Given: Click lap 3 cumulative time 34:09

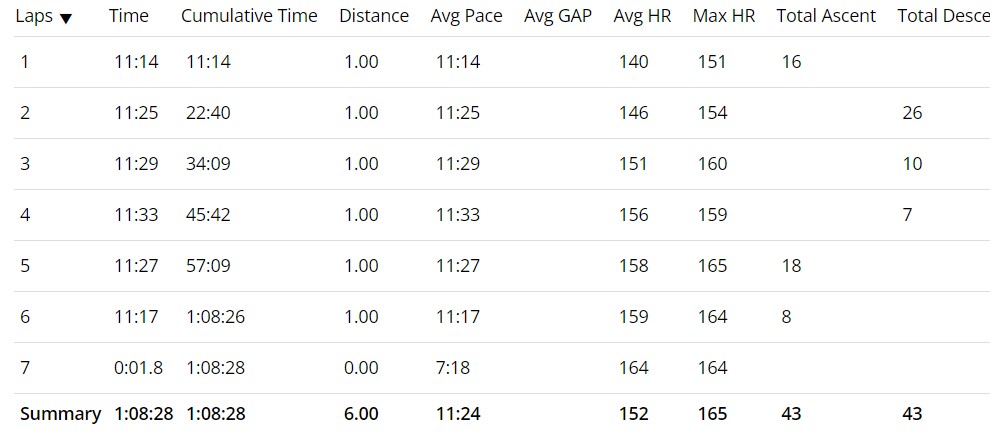Looking at the screenshot, I should 208,164.
